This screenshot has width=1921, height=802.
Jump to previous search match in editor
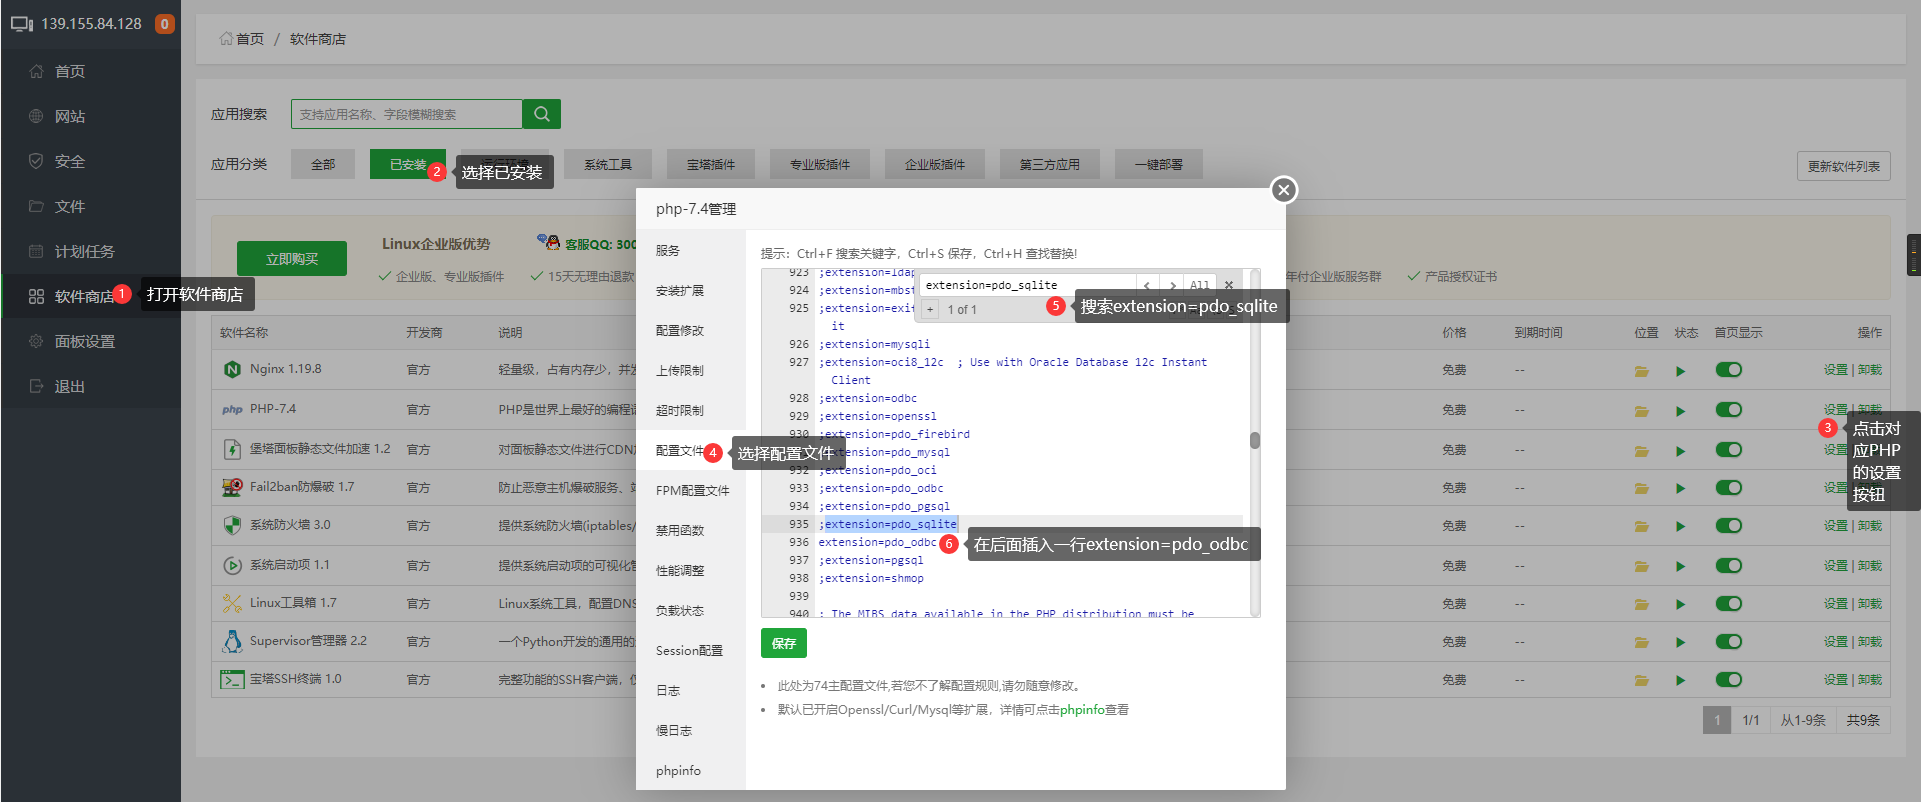click(x=1147, y=285)
